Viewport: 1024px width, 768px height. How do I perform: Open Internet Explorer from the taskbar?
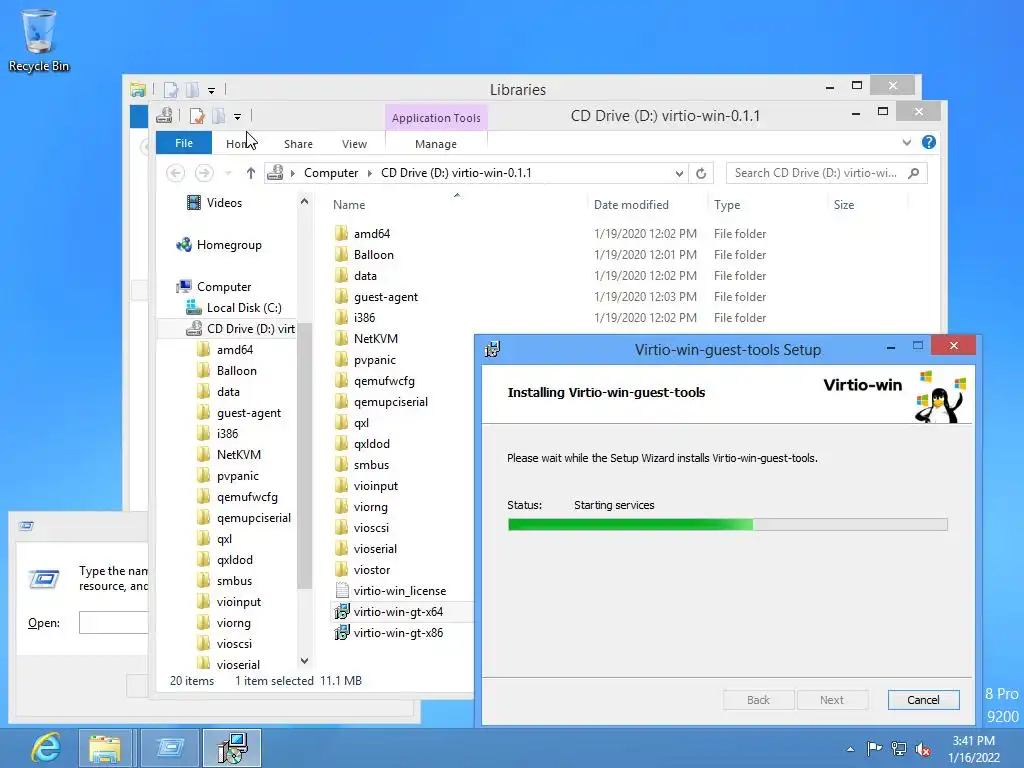coord(45,748)
